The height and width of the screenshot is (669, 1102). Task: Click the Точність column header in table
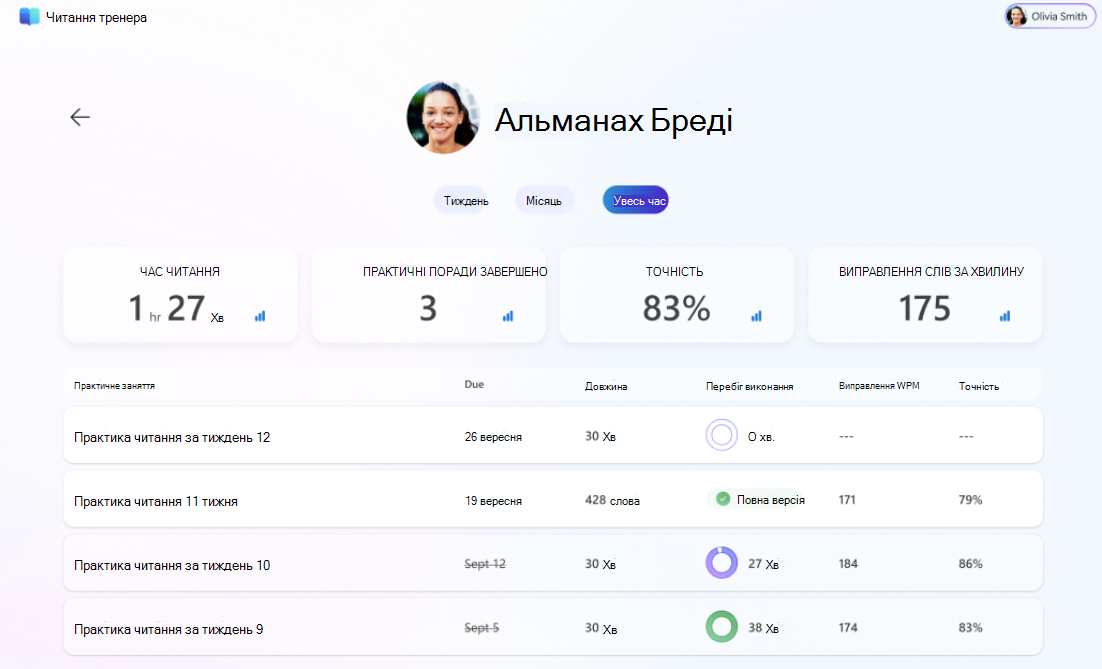coord(978,387)
